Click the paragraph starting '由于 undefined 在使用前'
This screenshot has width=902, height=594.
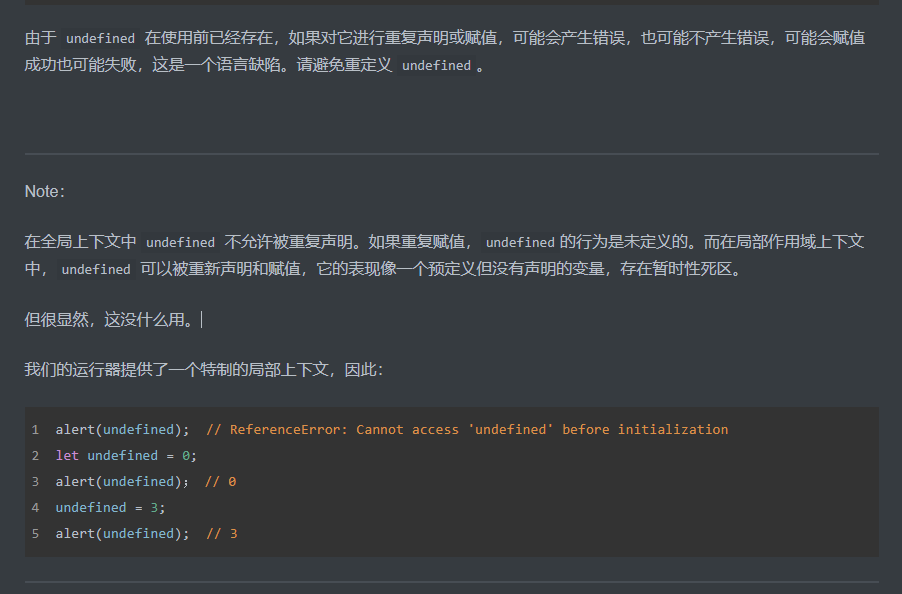[x=445, y=52]
